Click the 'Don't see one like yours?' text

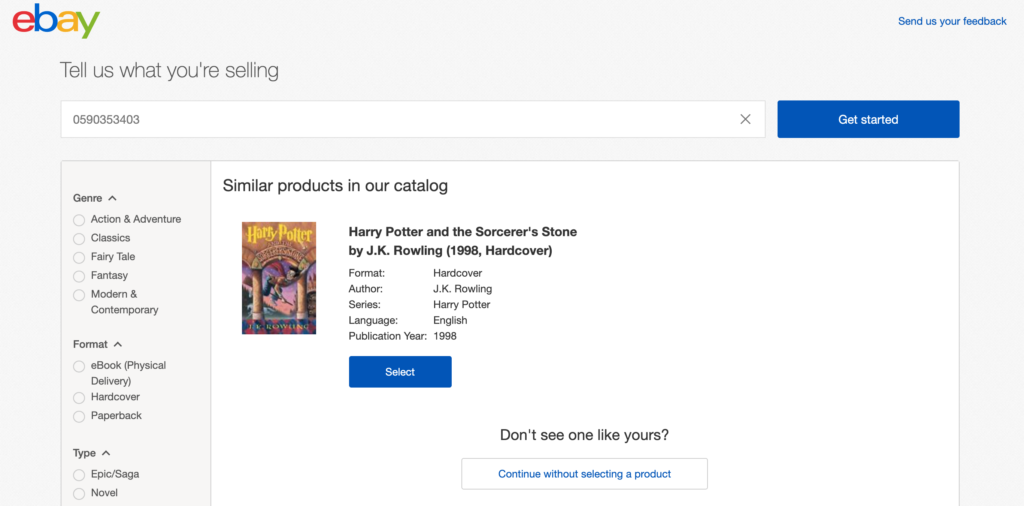(x=584, y=435)
